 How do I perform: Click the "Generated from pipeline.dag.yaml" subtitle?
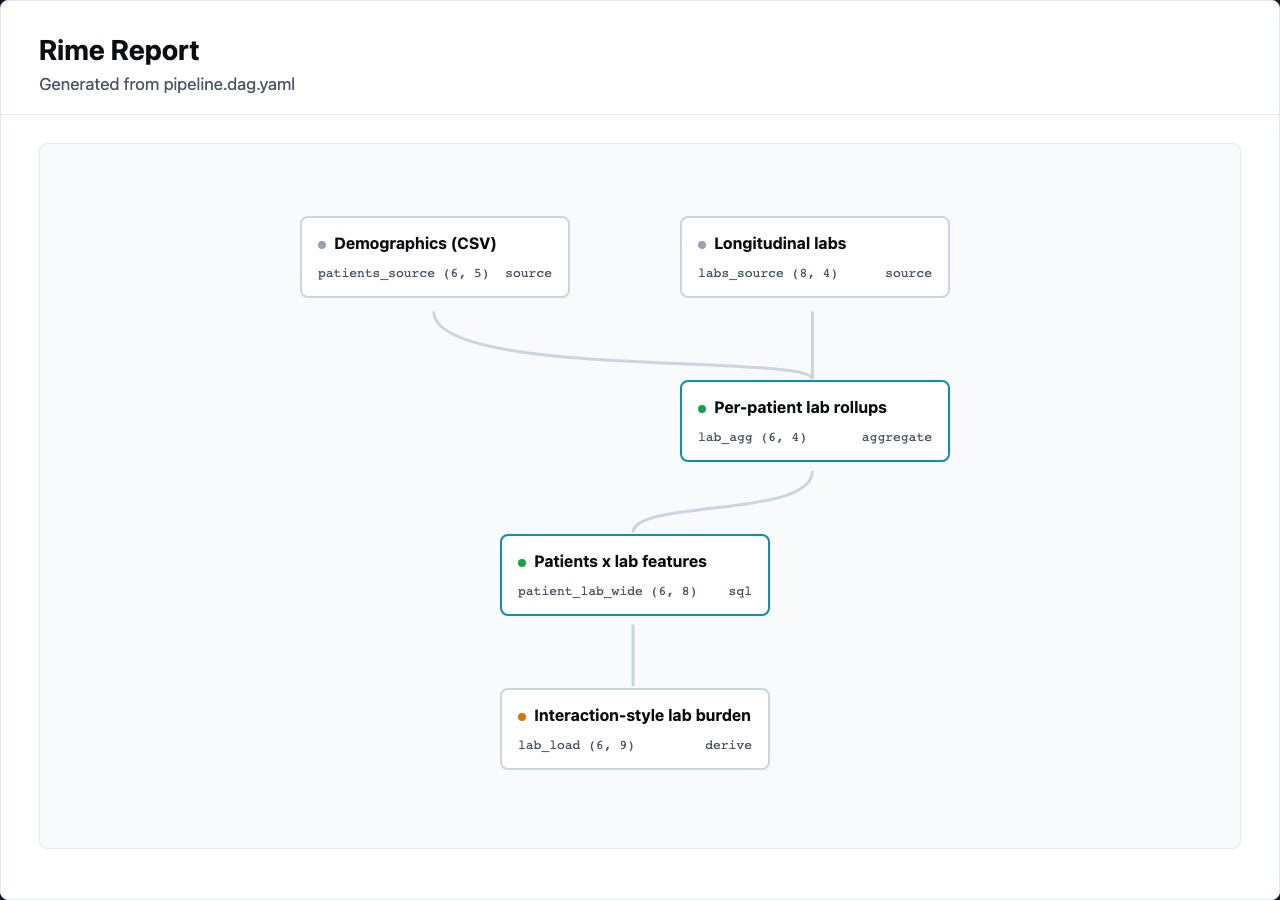point(167,84)
